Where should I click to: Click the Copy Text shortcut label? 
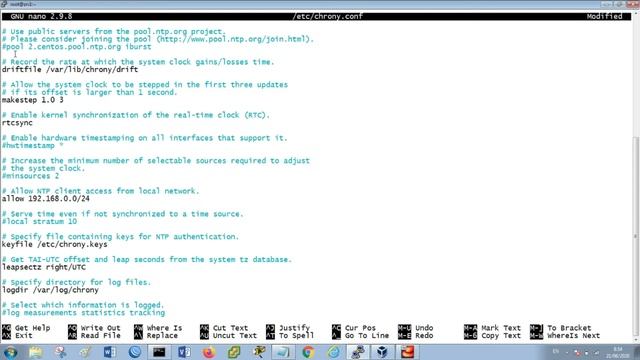501,336
